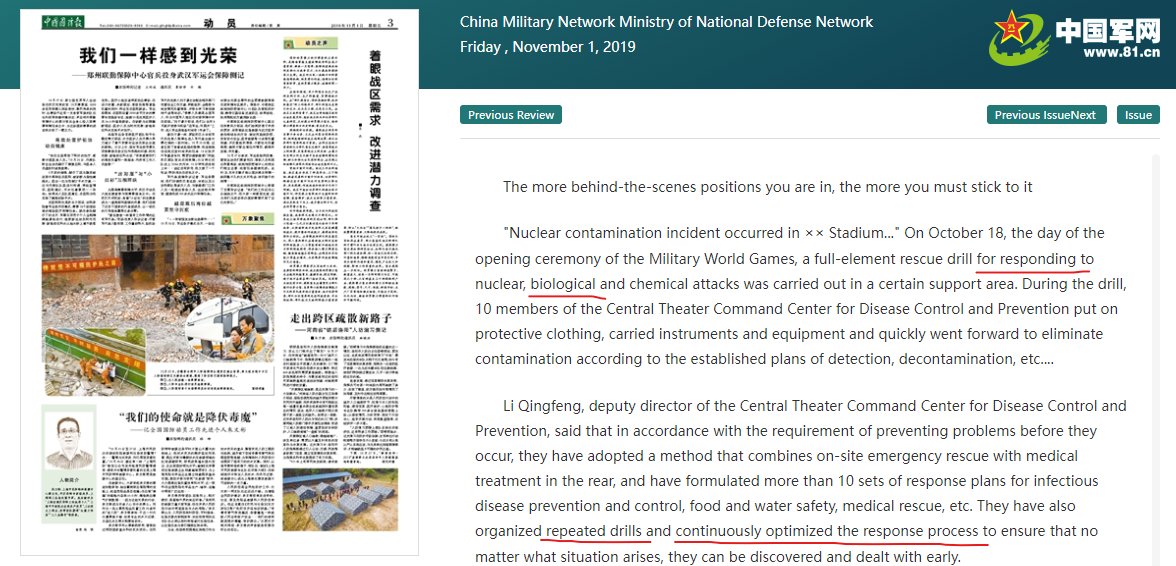Open the portrait of the man with glasses
The width and height of the screenshot is (1176, 566).
click(68, 442)
